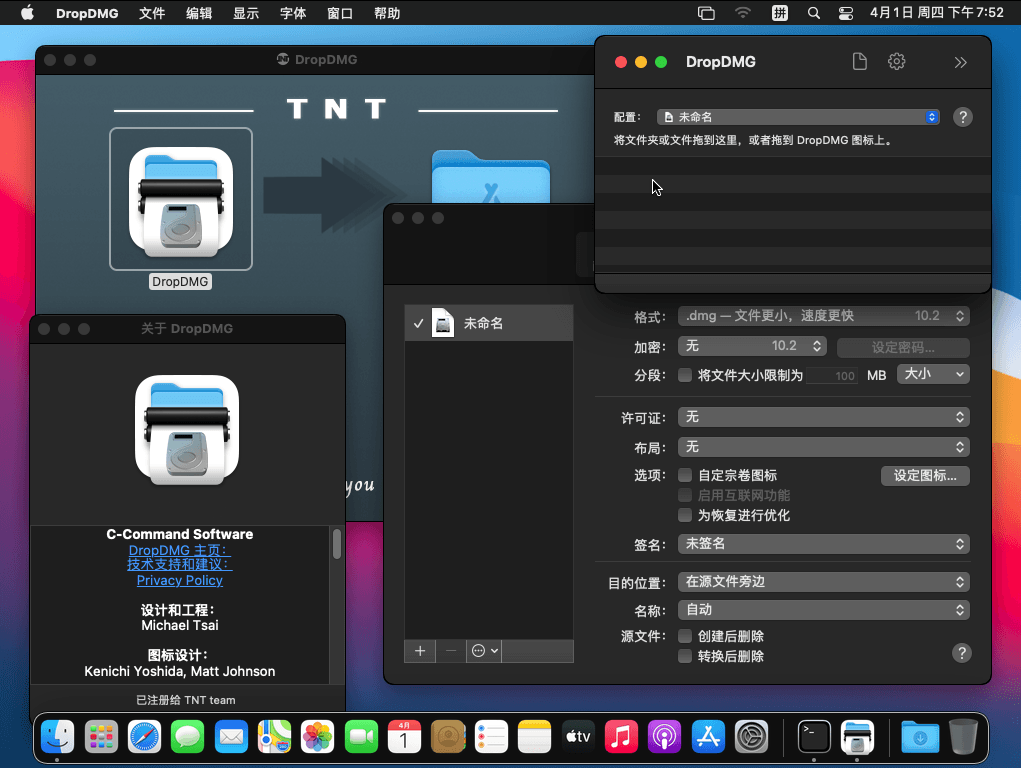Click DropDMG logo in the About window
The width and height of the screenshot is (1021, 768).
[x=187, y=429]
